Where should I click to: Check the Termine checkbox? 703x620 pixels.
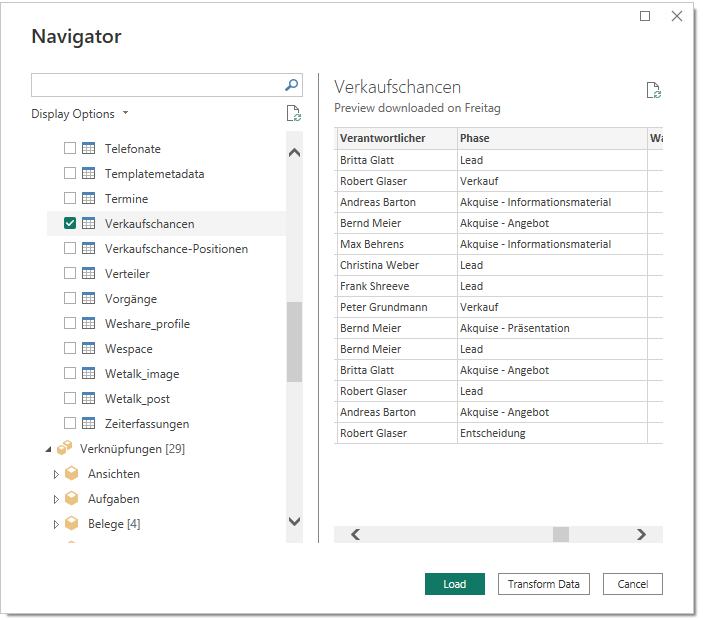70,198
